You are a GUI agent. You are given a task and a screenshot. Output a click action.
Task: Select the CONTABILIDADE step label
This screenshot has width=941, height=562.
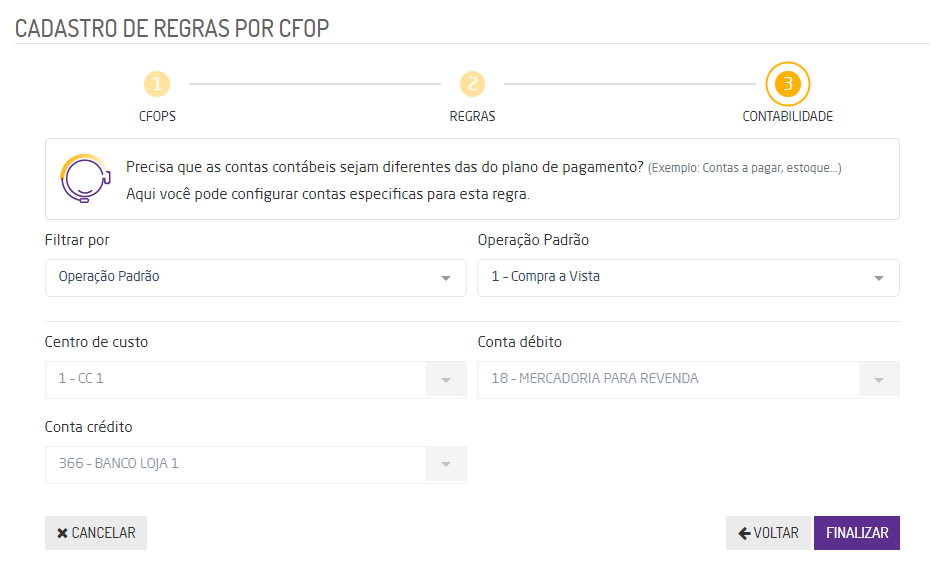tap(787, 116)
